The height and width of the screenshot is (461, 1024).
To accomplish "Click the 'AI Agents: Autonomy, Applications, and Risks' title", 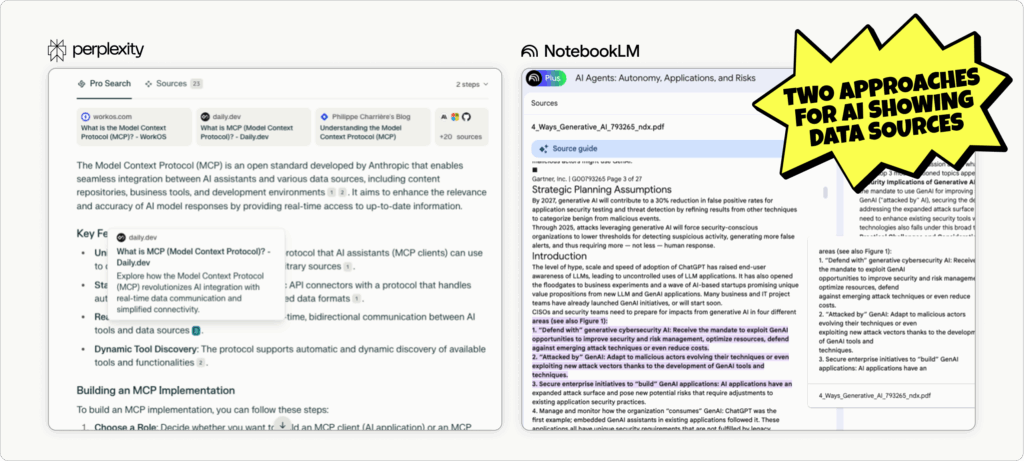I will (x=665, y=78).
